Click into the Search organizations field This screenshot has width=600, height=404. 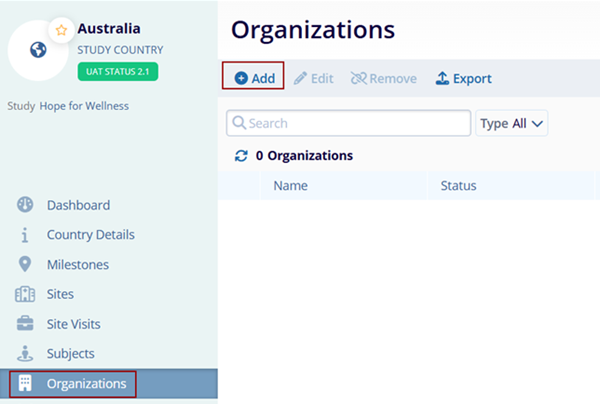(349, 123)
